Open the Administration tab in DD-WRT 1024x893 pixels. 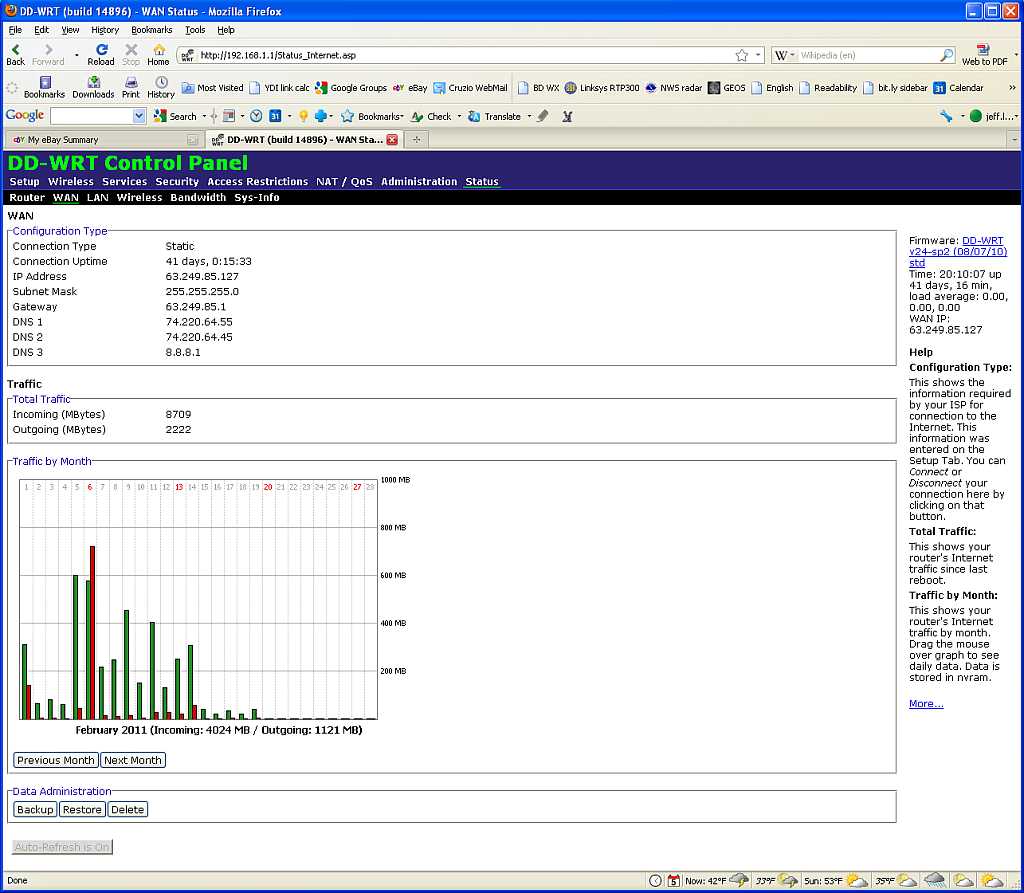pyautogui.click(x=419, y=182)
